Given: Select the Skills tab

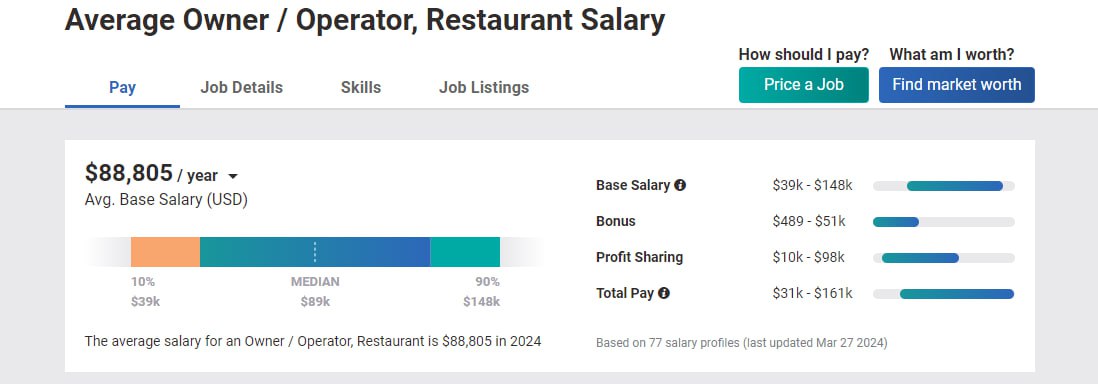Looking at the screenshot, I should (x=361, y=88).
